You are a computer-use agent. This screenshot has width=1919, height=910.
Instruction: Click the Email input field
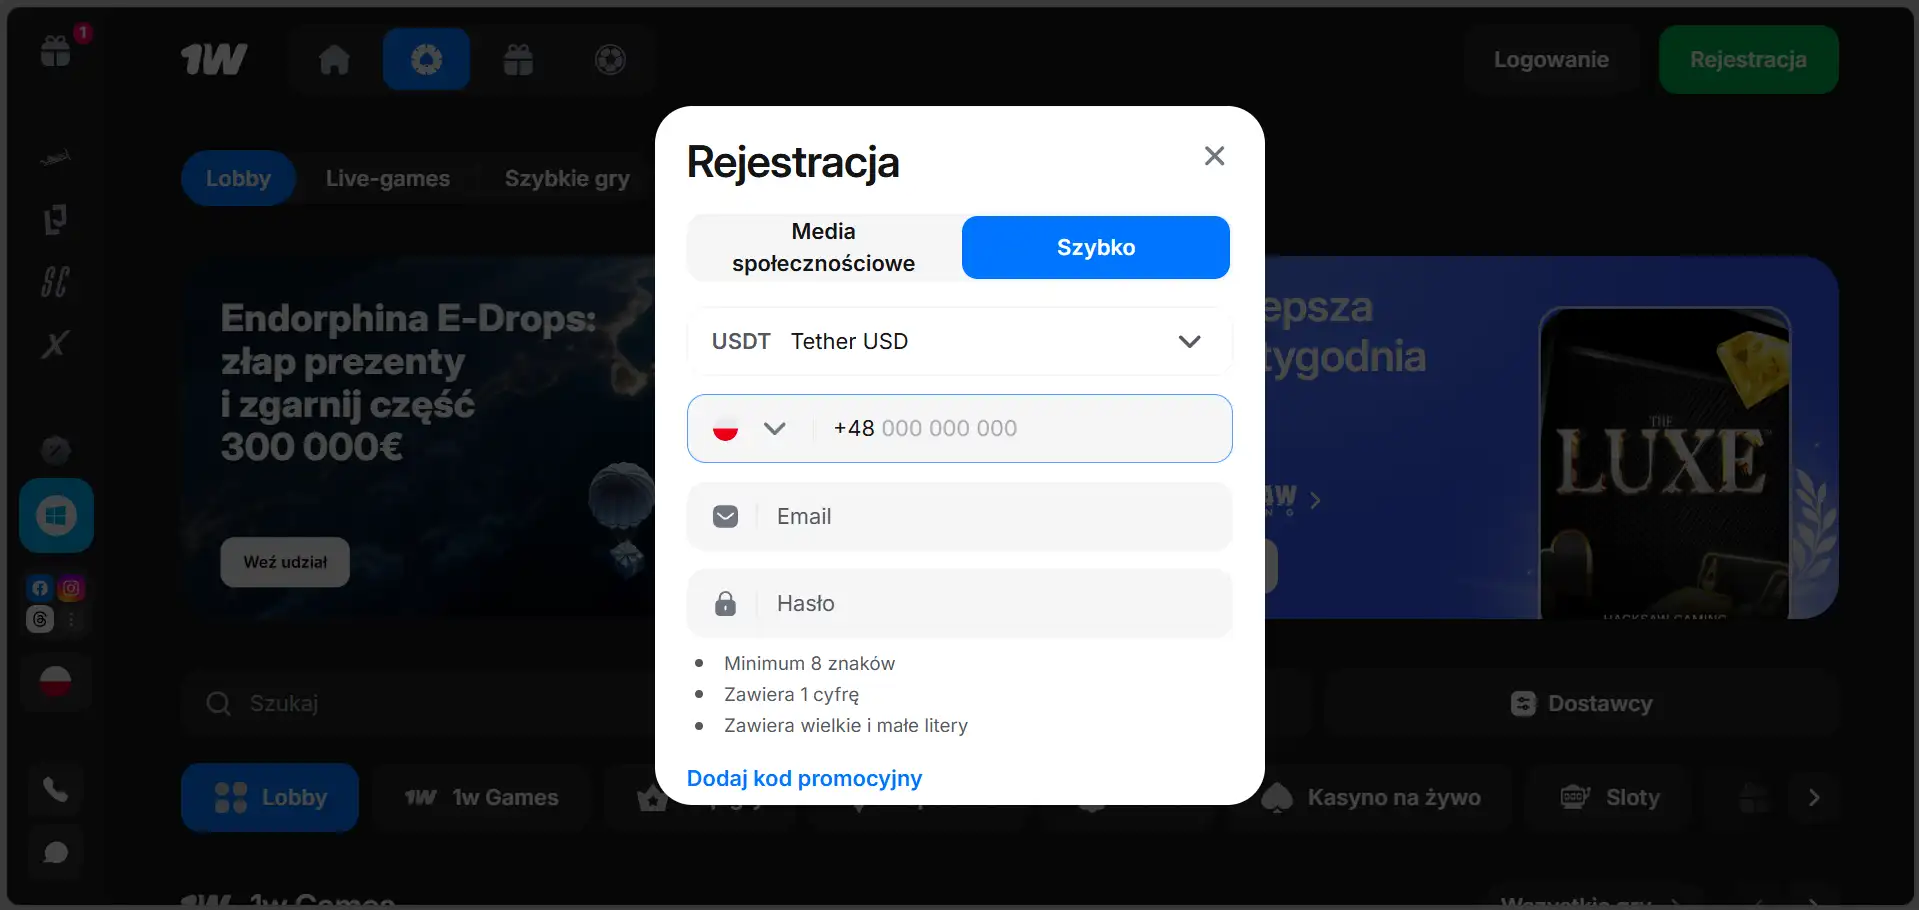[960, 516]
